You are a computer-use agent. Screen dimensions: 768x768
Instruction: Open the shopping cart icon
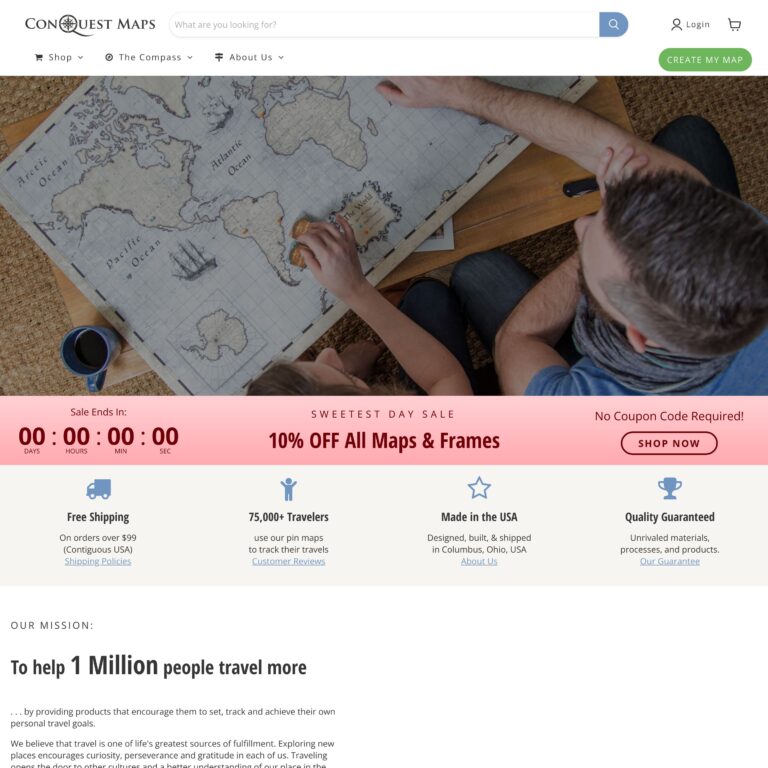pos(735,24)
